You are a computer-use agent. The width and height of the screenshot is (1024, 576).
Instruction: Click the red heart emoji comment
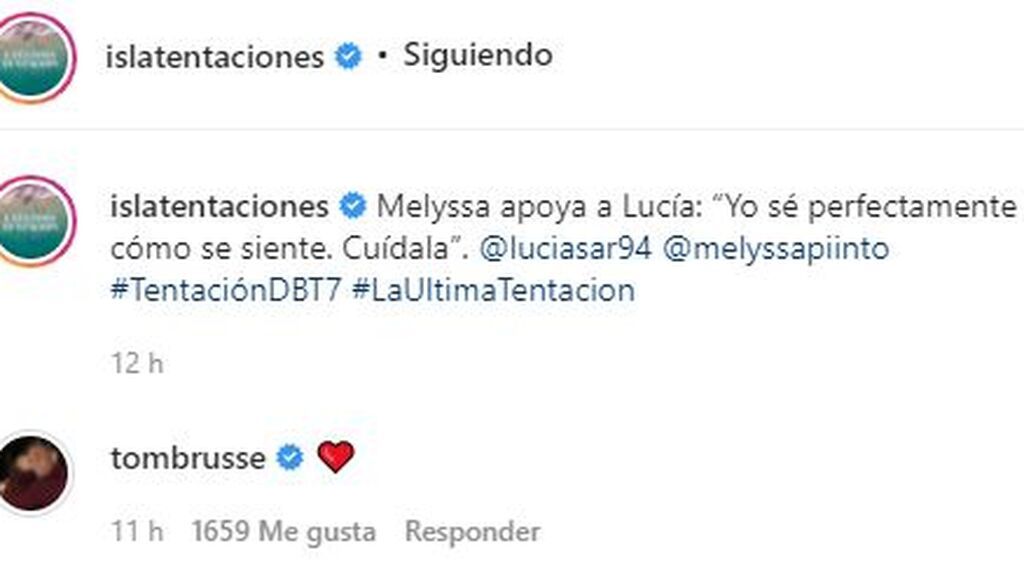pyautogui.click(x=335, y=458)
